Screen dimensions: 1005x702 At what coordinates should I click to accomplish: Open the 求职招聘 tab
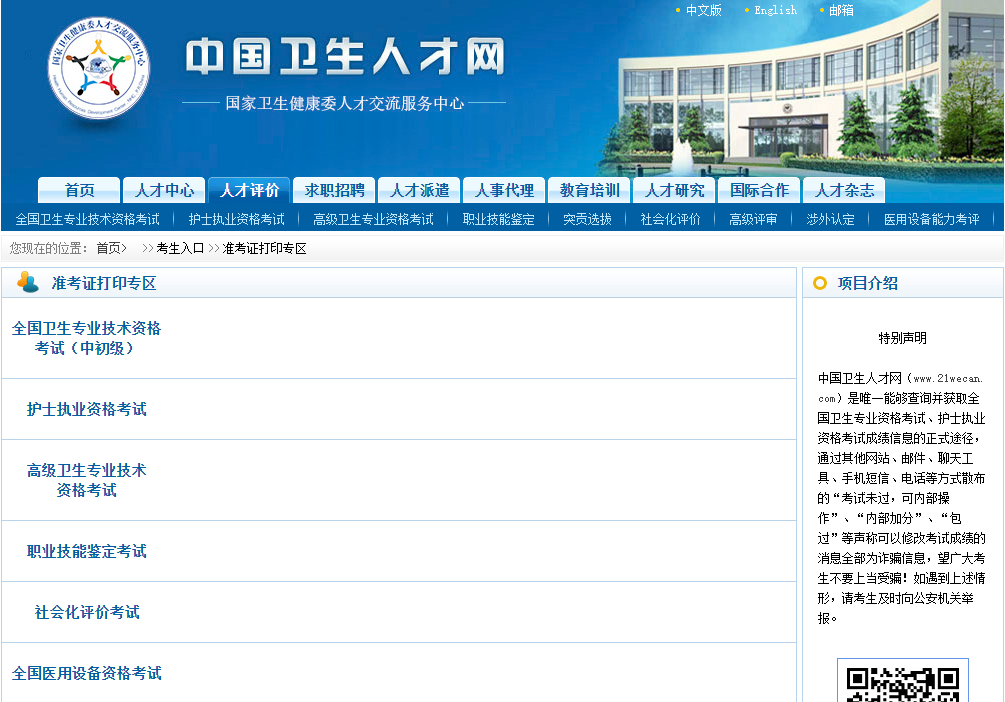(334, 190)
